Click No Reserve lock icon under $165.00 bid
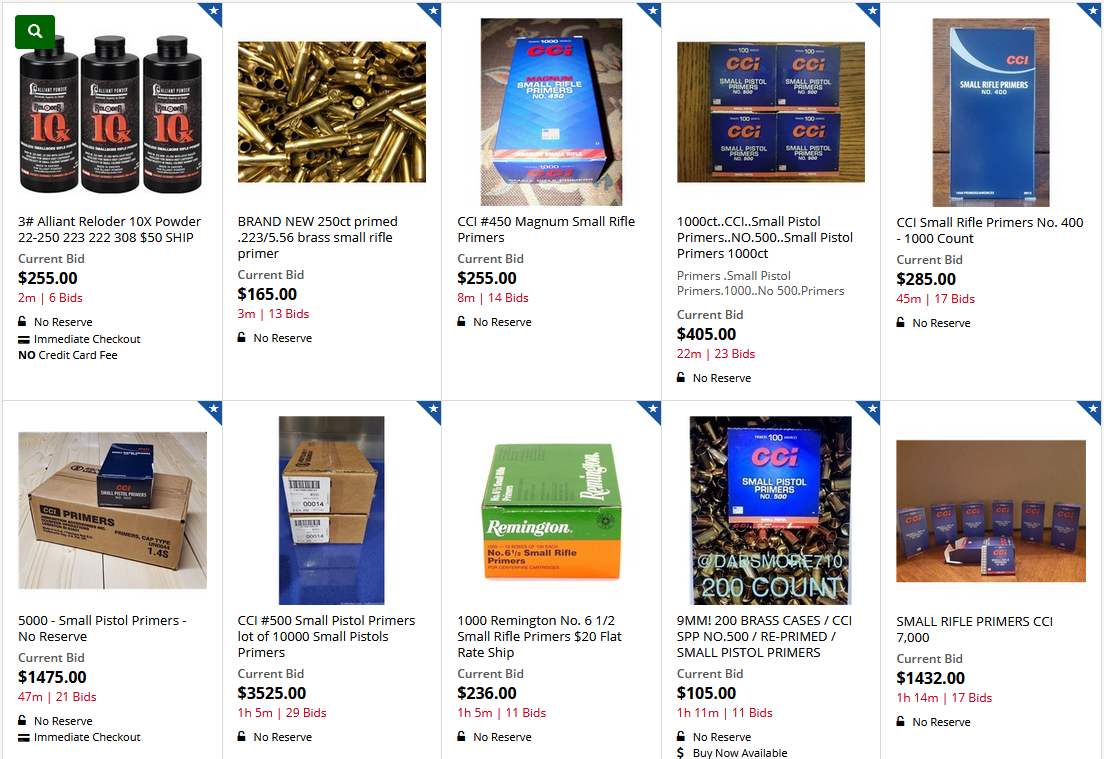1104x759 pixels. coord(242,337)
